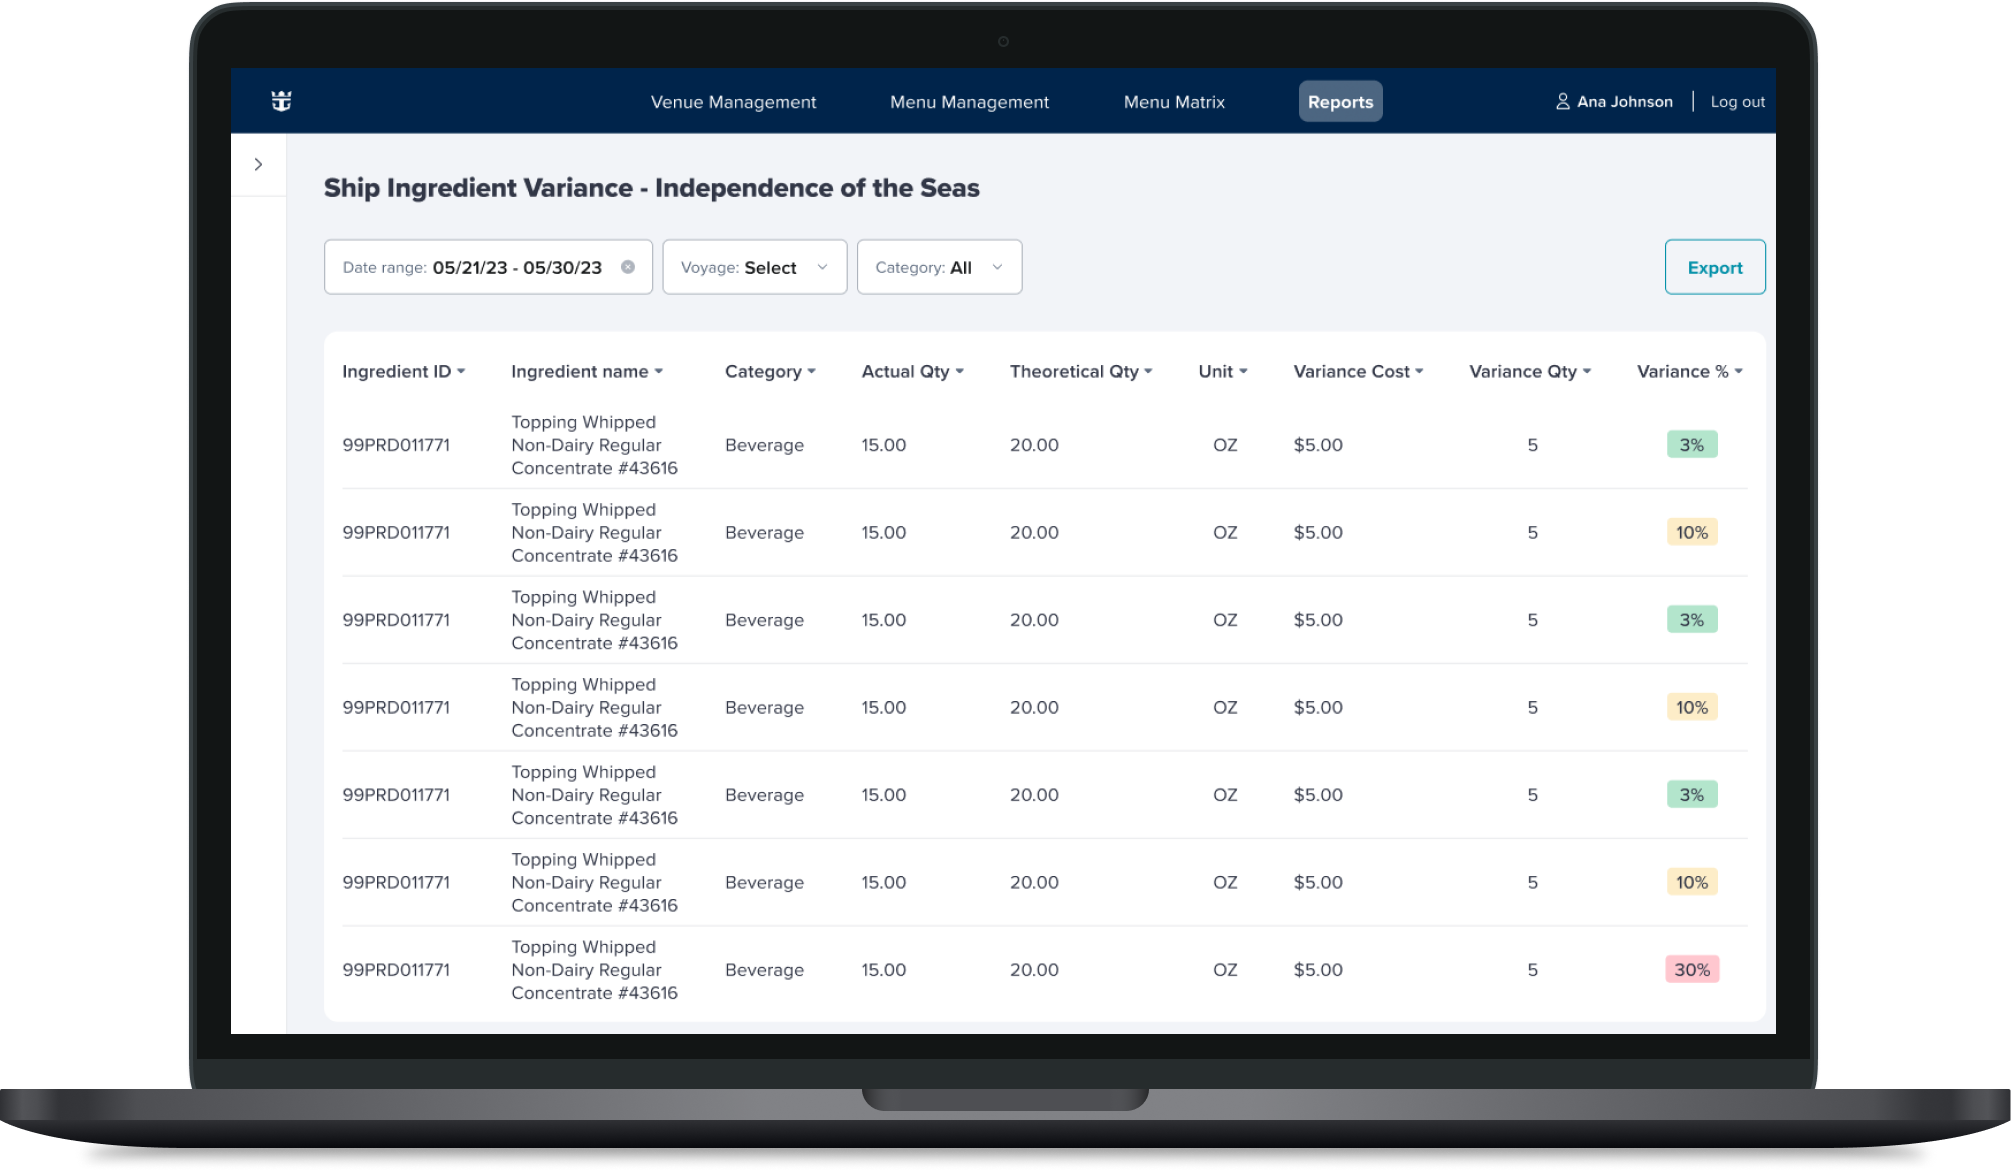Click the ship crown logo icon
The width and height of the screenshot is (2011, 1171).
point(281,101)
